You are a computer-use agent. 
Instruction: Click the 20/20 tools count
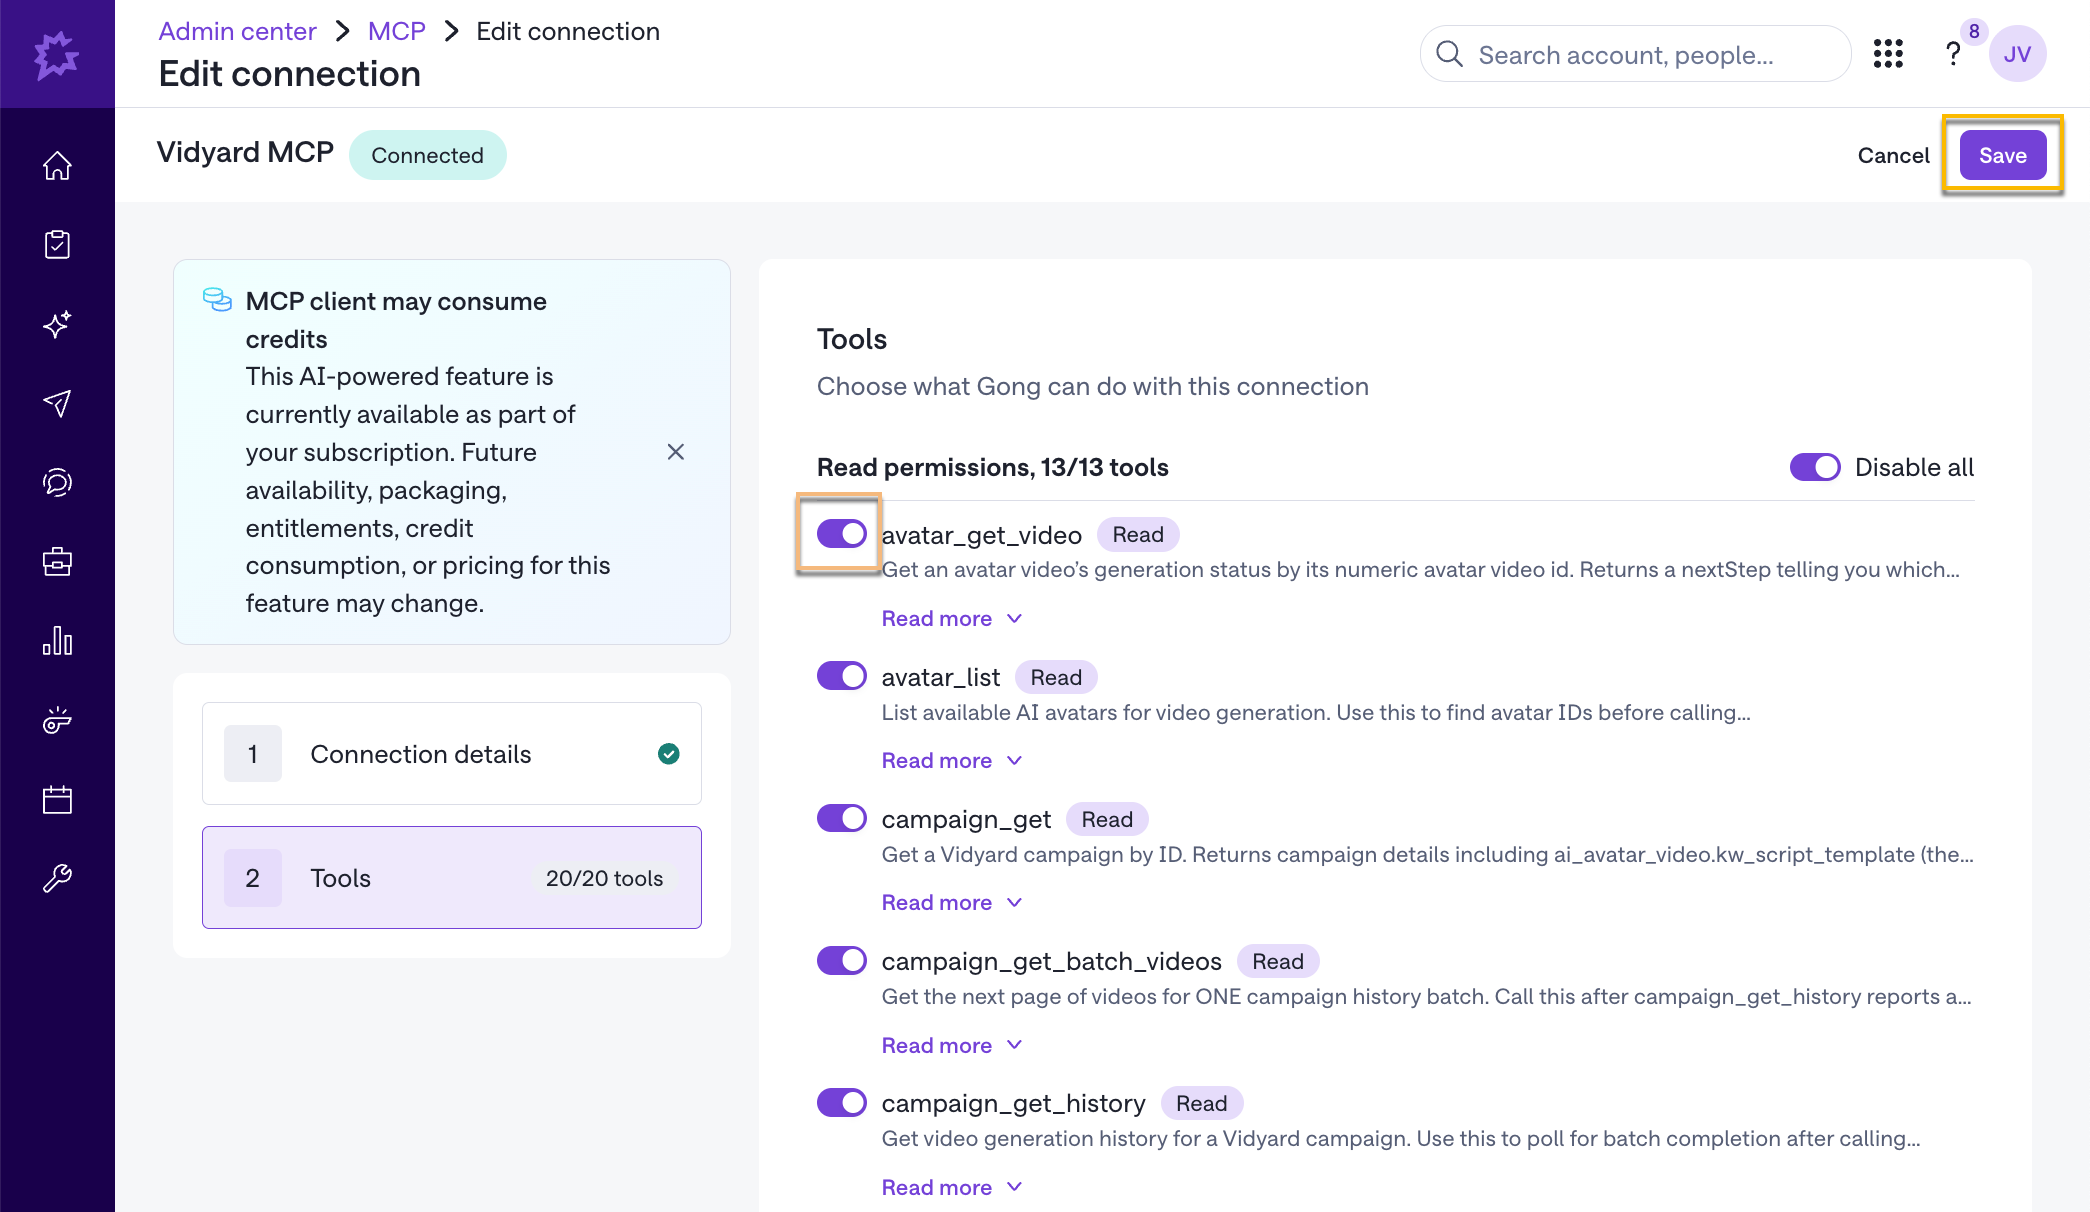point(604,878)
